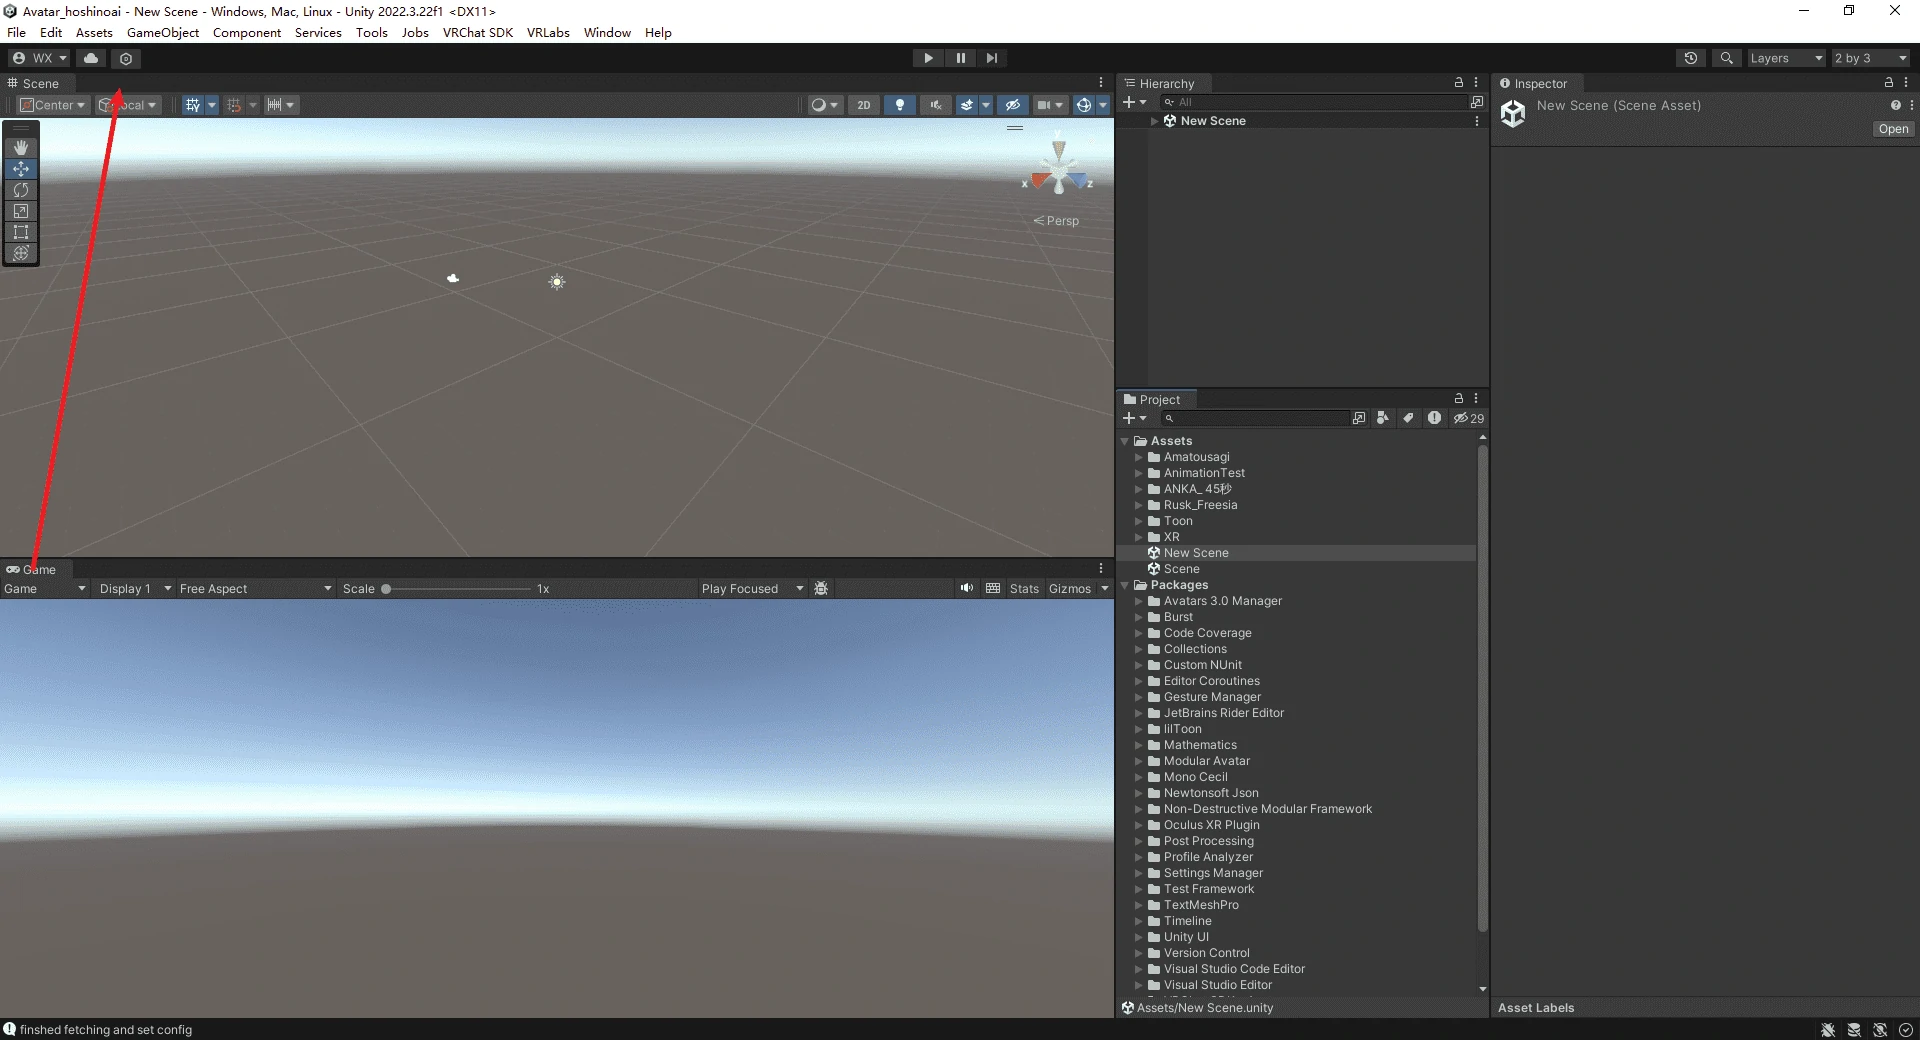Toggle scene lighting bulb
The image size is (1920, 1040).
coord(900,105)
